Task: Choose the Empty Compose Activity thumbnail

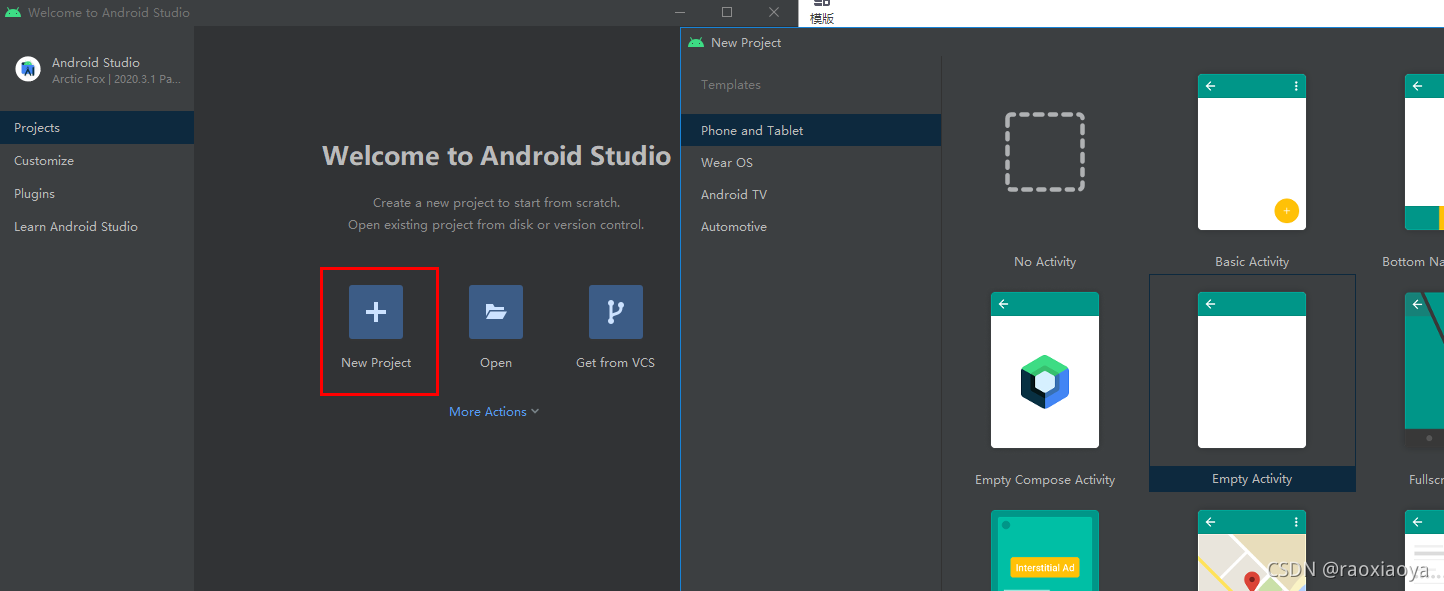Action: tap(1045, 370)
